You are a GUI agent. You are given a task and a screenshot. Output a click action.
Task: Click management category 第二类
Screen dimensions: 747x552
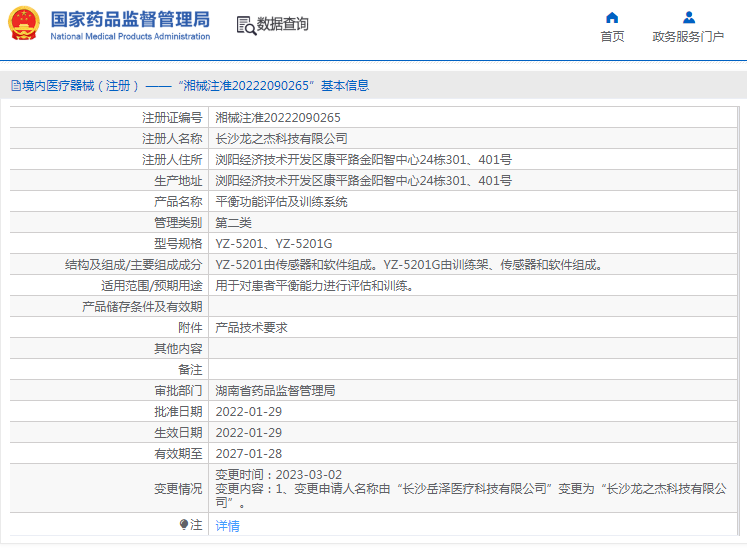[233, 222]
